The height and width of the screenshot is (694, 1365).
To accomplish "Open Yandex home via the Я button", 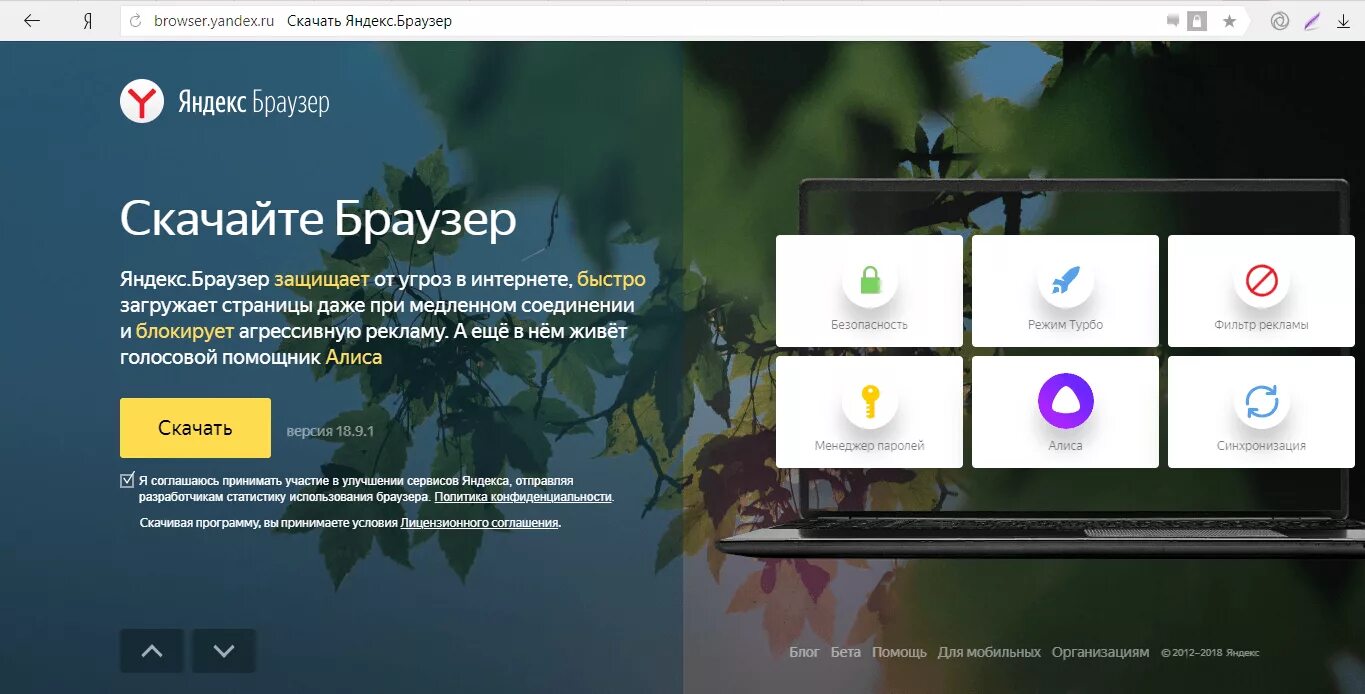I will coord(87,20).
